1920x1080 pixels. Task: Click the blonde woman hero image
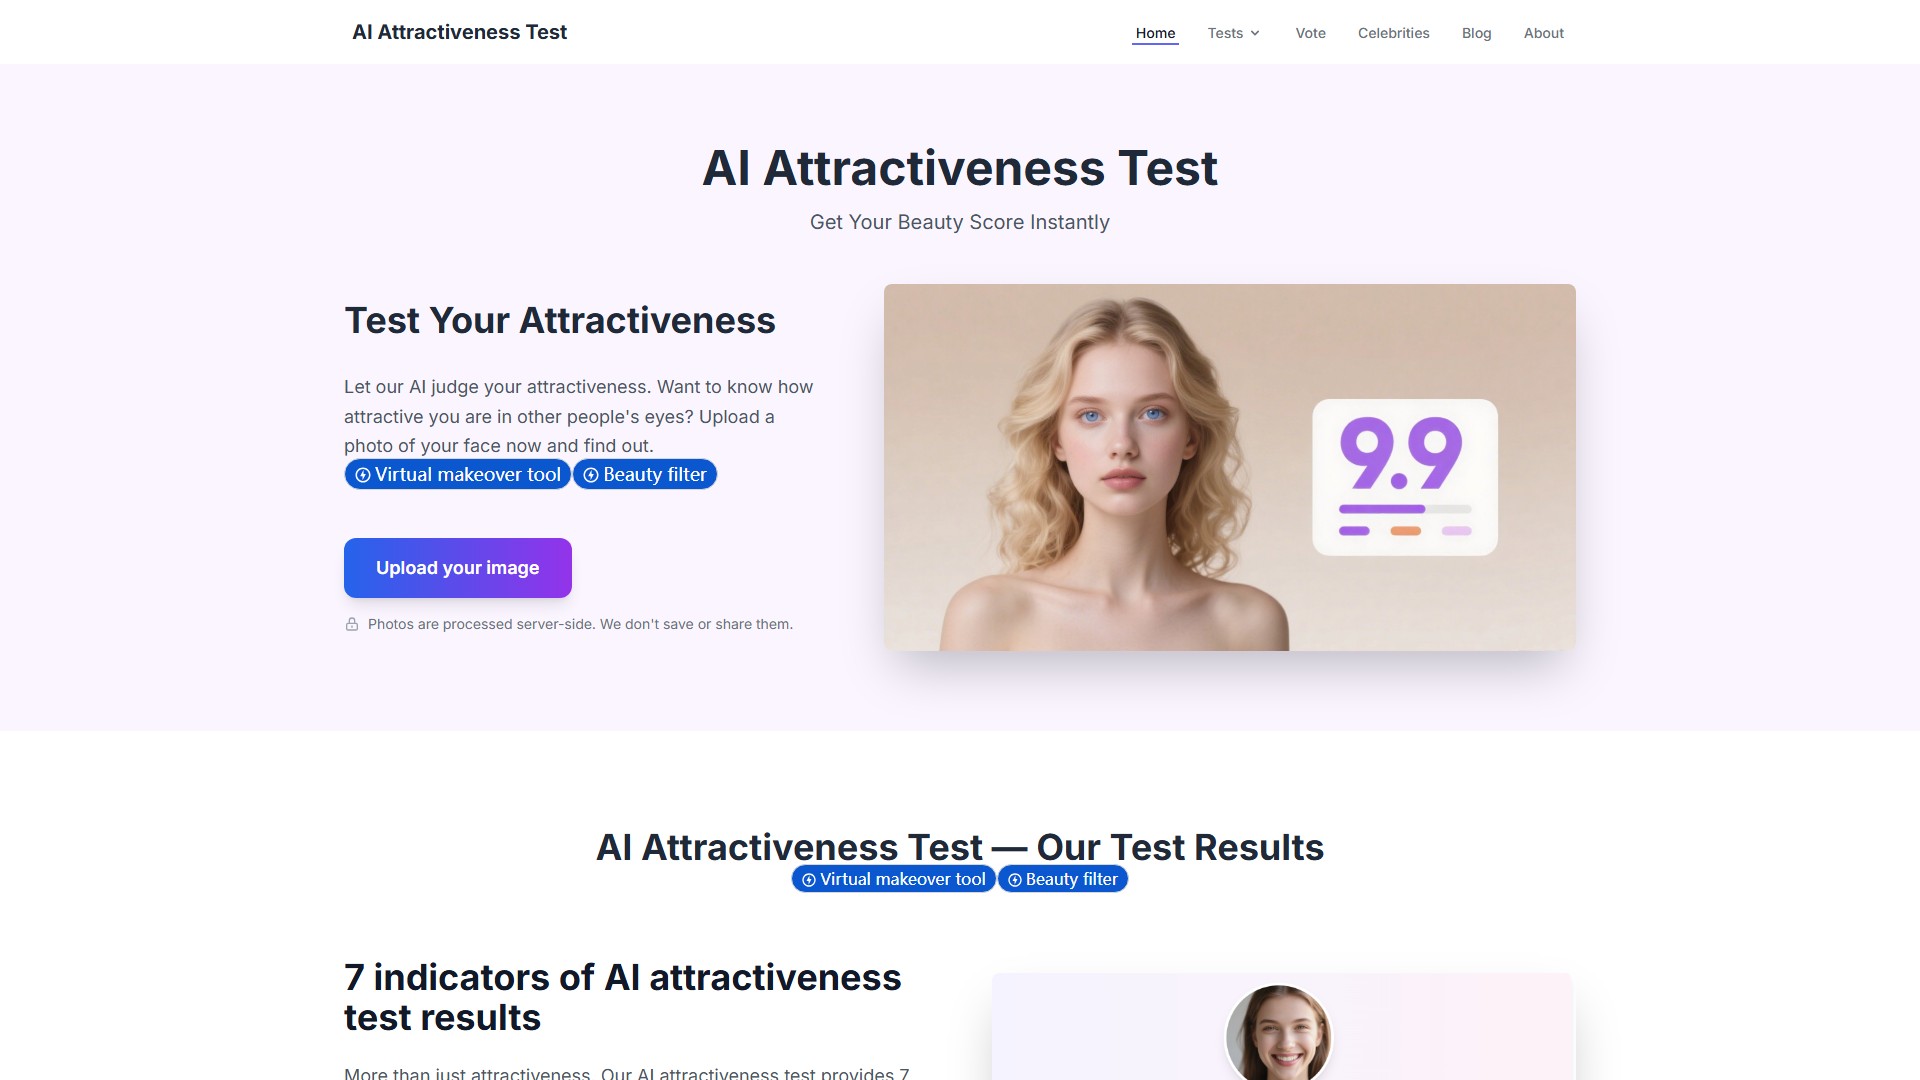coord(1229,467)
